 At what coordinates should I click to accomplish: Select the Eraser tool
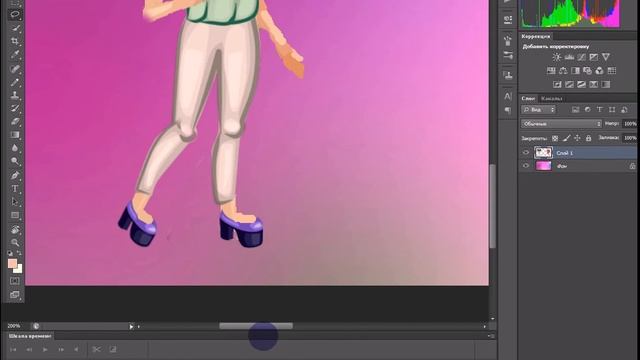point(15,121)
